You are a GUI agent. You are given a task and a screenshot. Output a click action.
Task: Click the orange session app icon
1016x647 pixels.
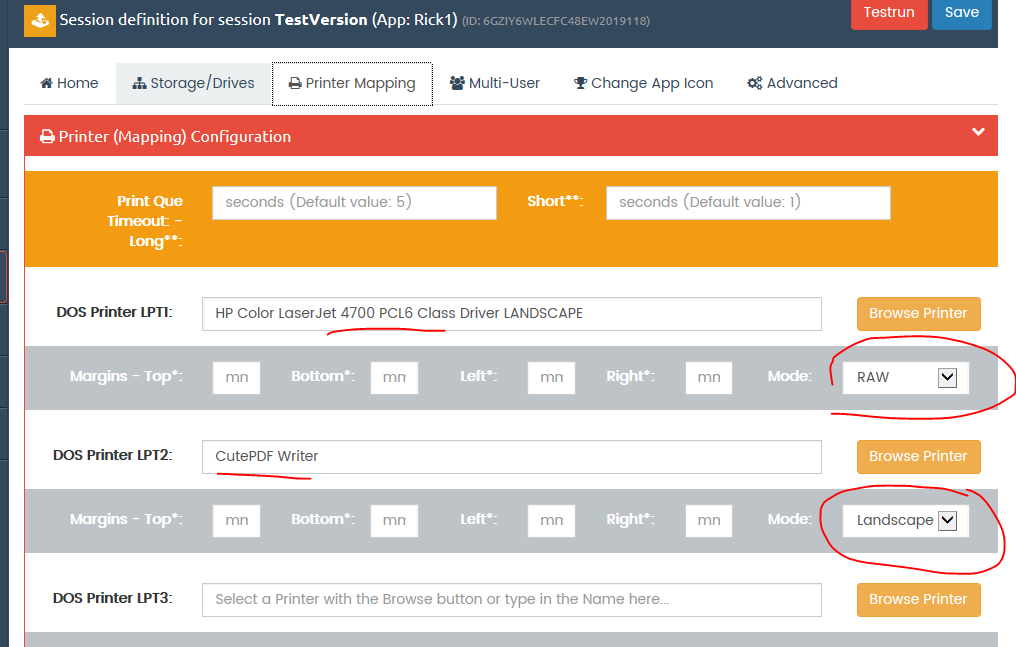(40, 21)
